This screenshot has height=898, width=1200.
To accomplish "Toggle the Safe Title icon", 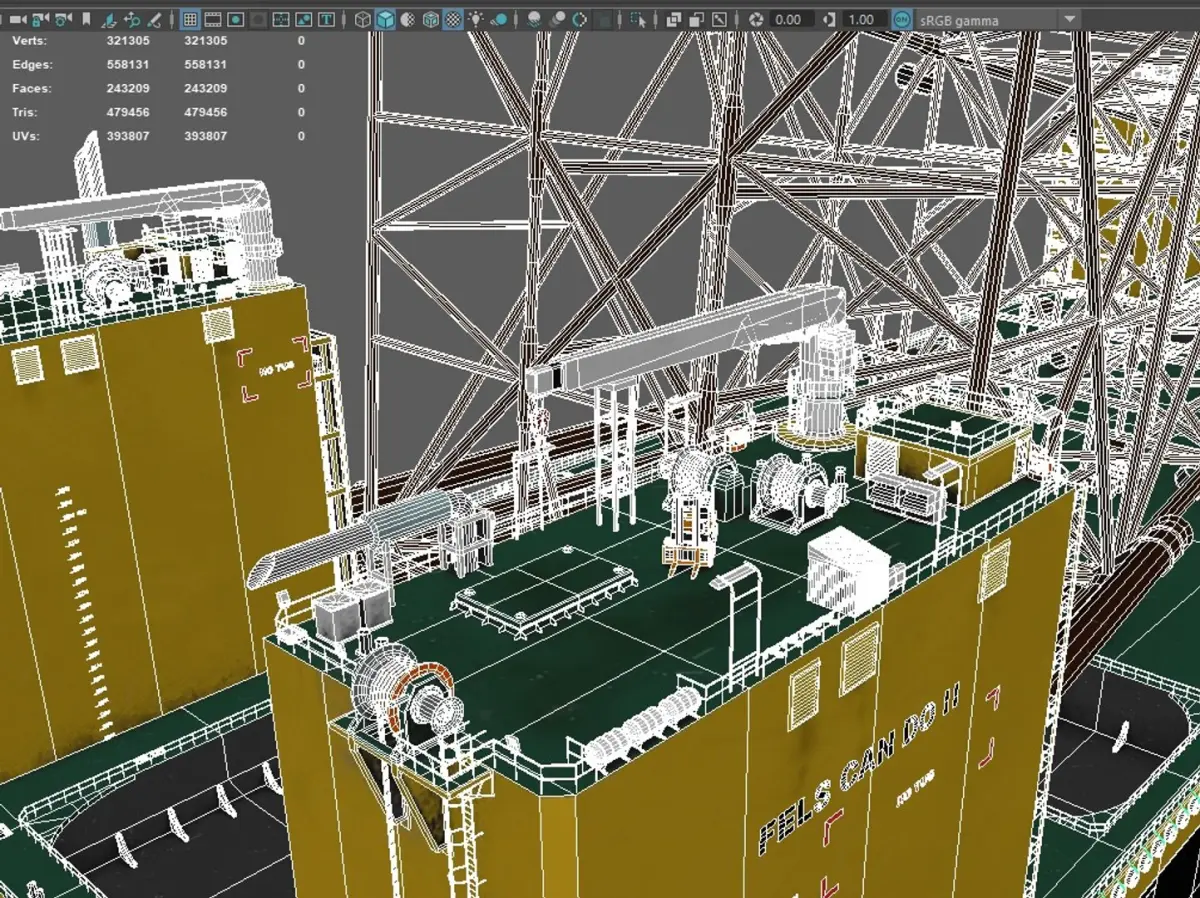I will [327, 19].
